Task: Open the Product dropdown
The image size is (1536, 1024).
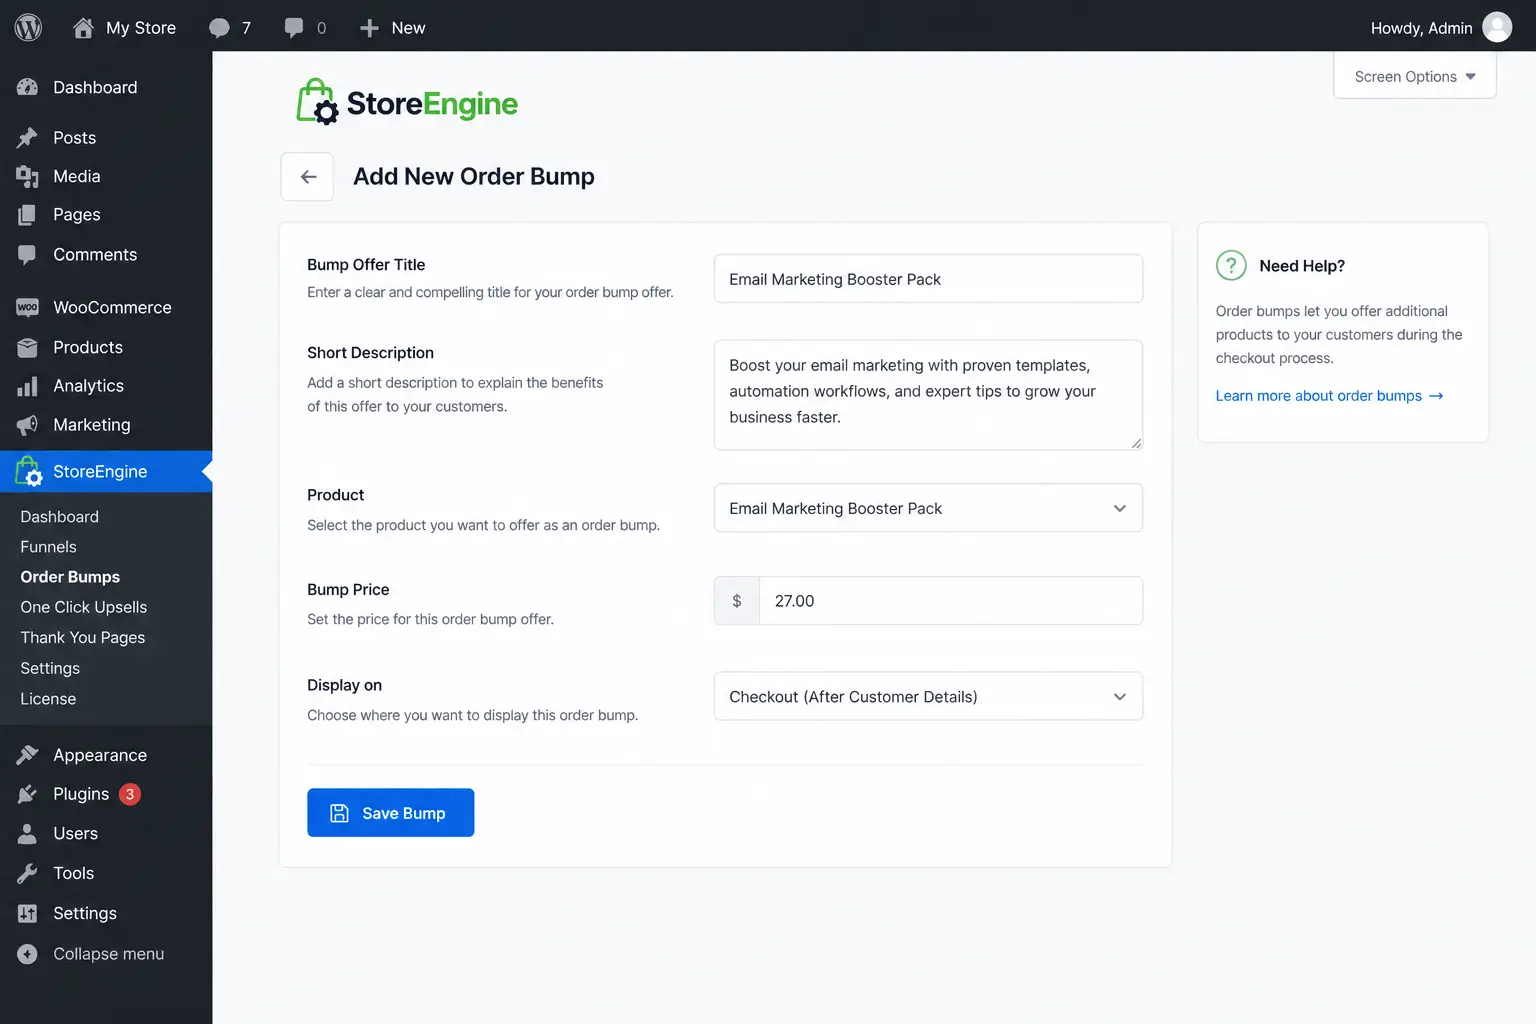Action: pyautogui.click(x=928, y=508)
